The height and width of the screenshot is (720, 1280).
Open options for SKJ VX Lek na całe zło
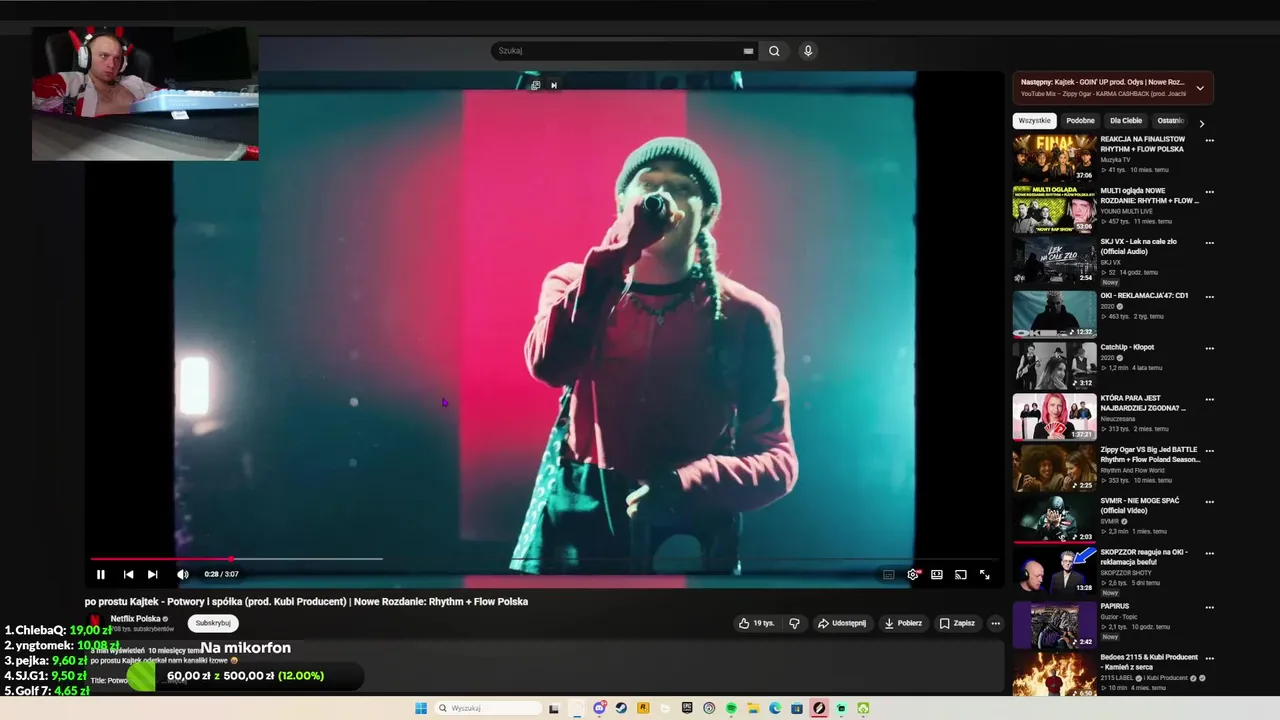pyautogui.click(x=1209, y=242)
